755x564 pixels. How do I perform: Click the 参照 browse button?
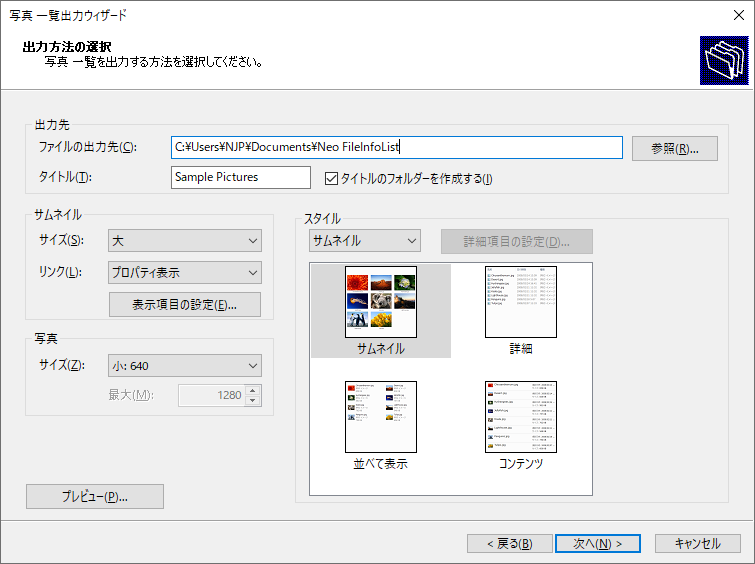click(675, 148)
